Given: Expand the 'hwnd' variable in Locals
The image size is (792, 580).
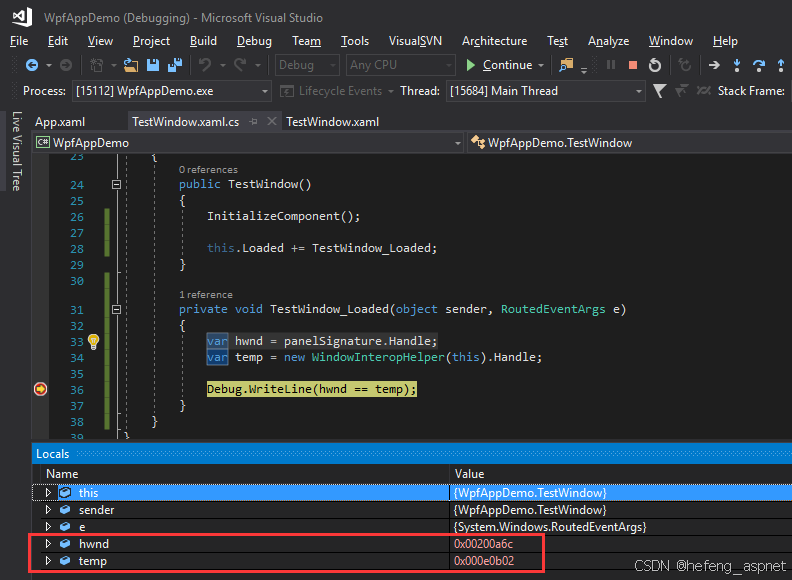Looking at the screenshot, I should 48,544.
